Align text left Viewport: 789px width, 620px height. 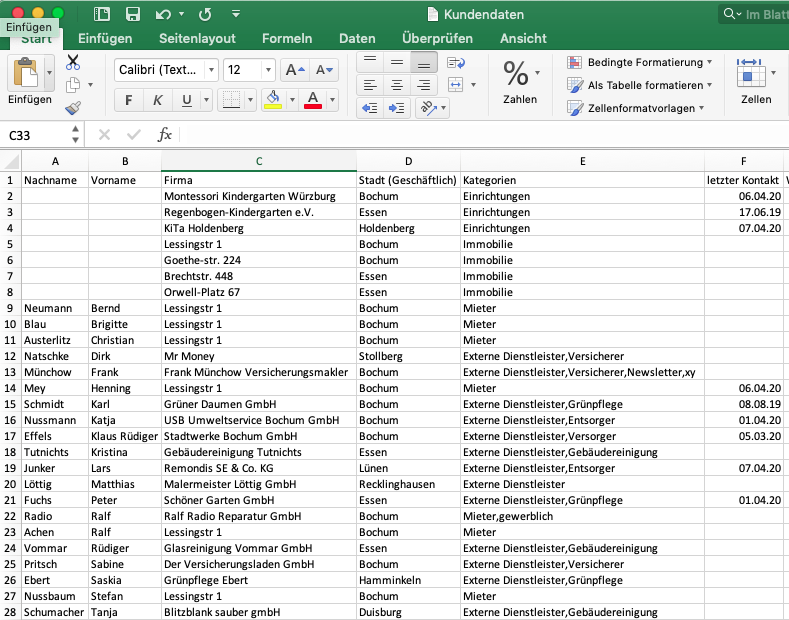[x=370, y=85]
